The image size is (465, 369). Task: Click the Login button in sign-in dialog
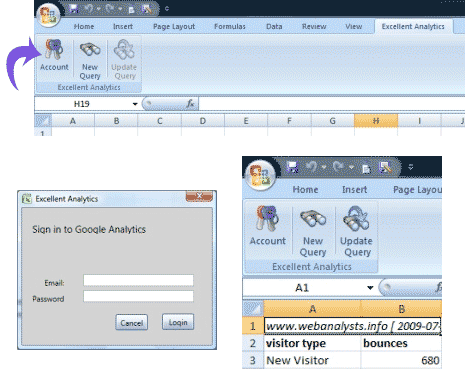click(x=178, y=322)
